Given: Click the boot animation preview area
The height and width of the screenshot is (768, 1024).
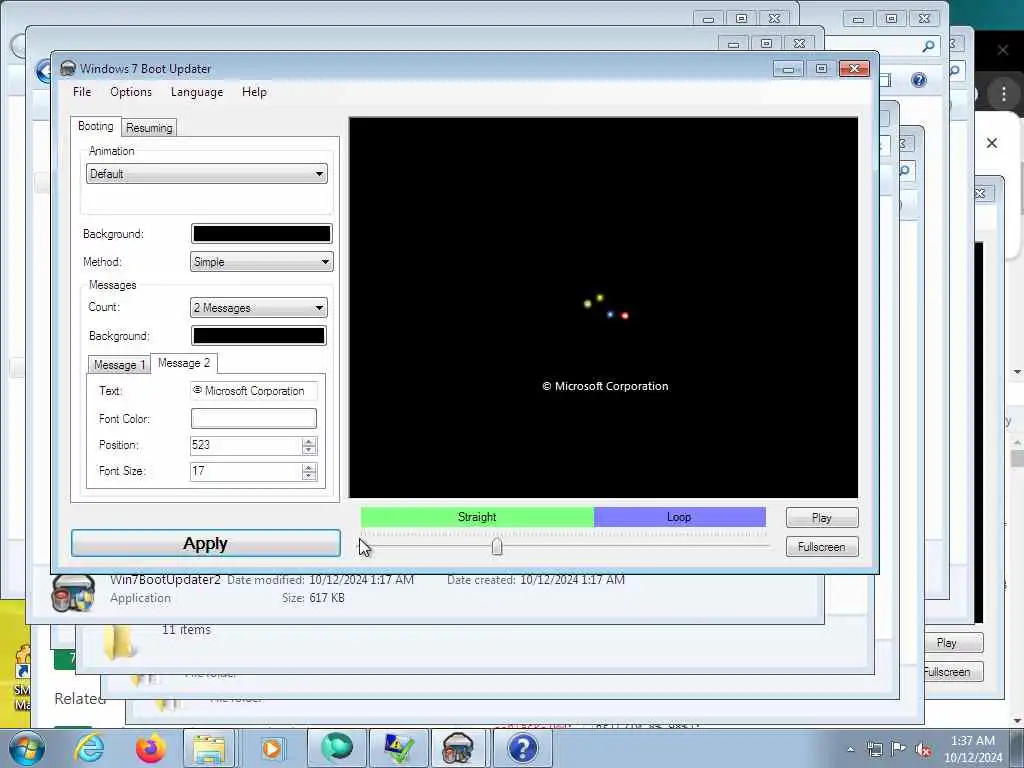Looking at the screenshot, I should (603, 308).
